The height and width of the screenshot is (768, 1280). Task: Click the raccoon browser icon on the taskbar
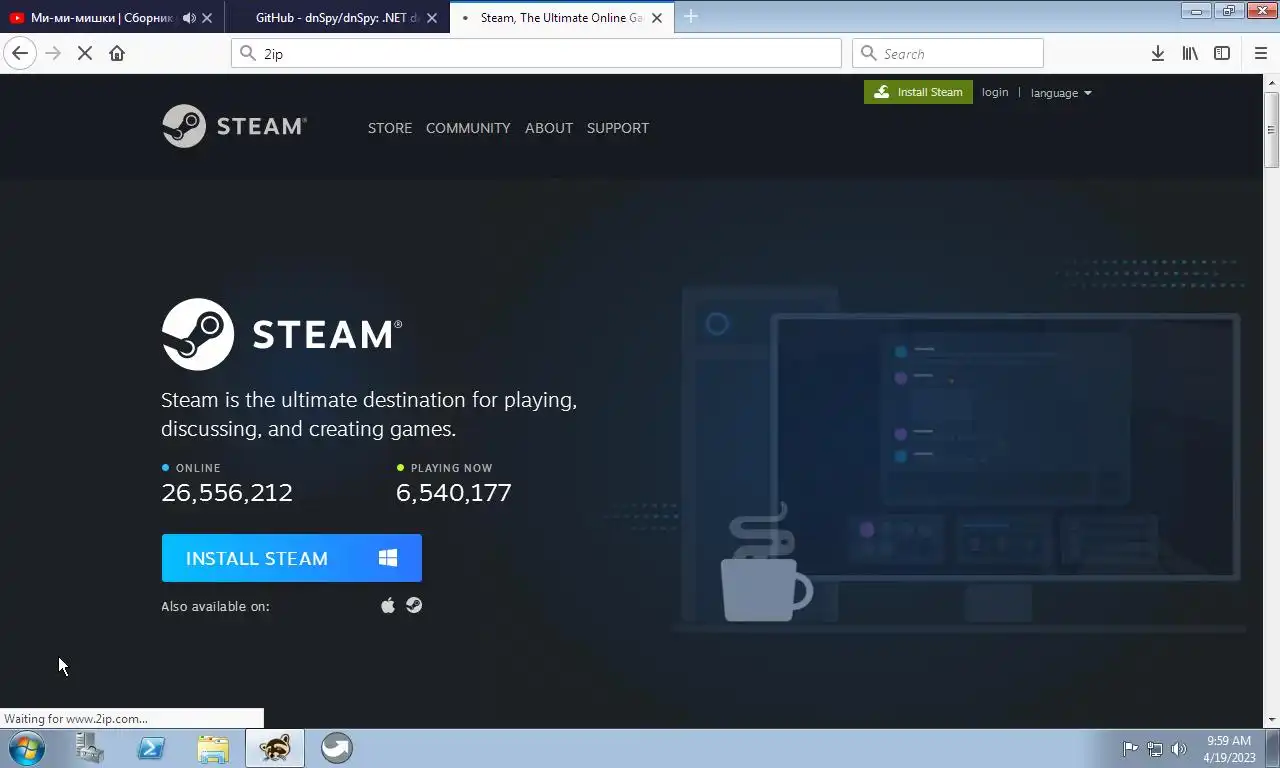[275, 748]
